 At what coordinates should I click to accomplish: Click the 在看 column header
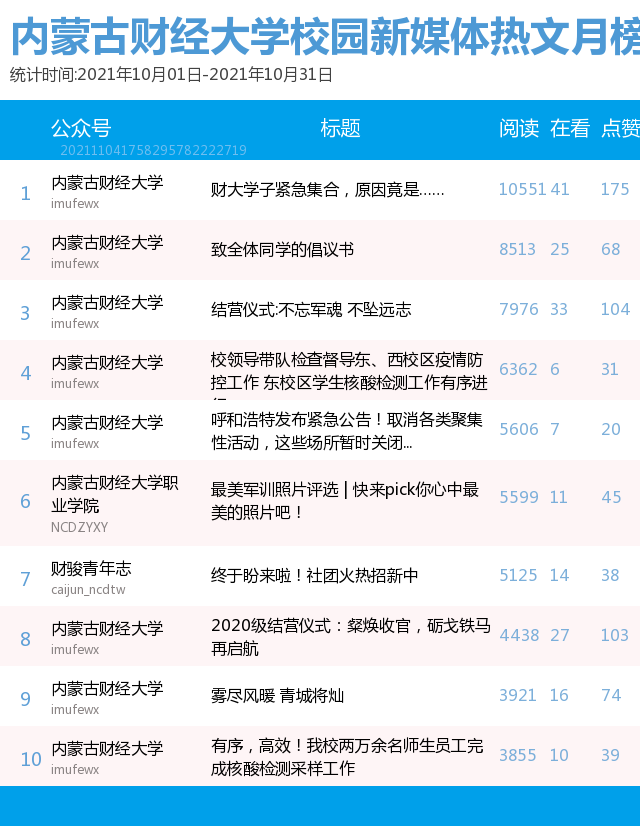pyautogui.click(x=569, y=128)
